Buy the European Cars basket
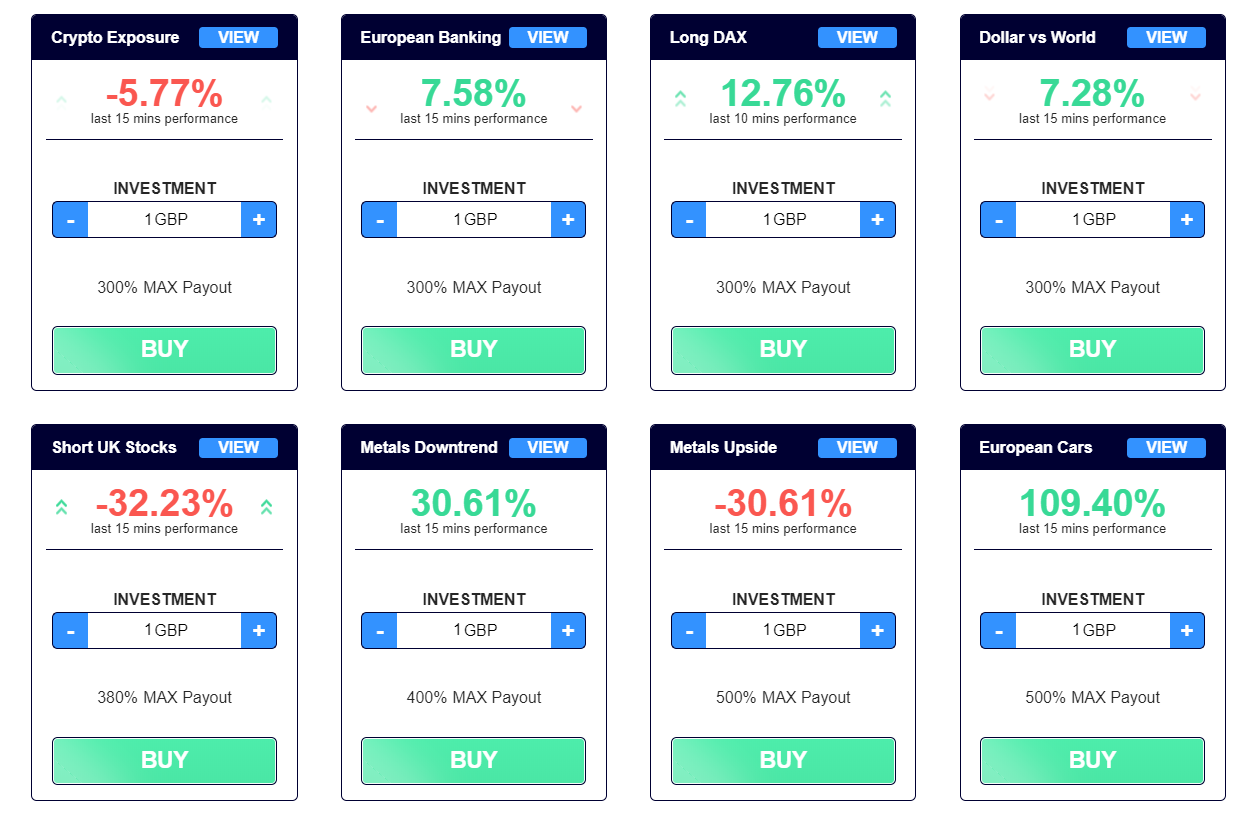 [x=1092, y=760]
